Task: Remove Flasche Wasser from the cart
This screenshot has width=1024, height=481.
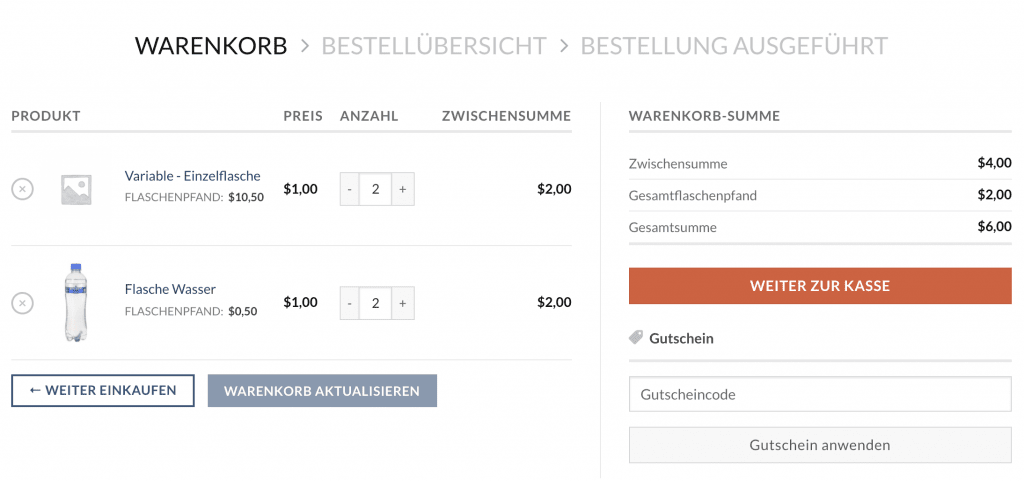Action: pyautogui.click(x=22, y=303)
